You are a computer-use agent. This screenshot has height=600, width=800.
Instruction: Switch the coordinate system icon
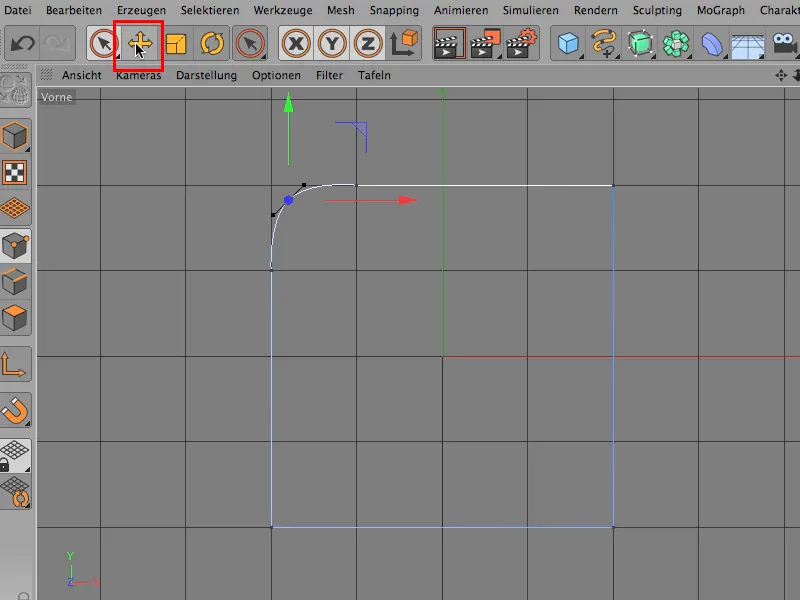pyautogui.click(x=404, y=43)
